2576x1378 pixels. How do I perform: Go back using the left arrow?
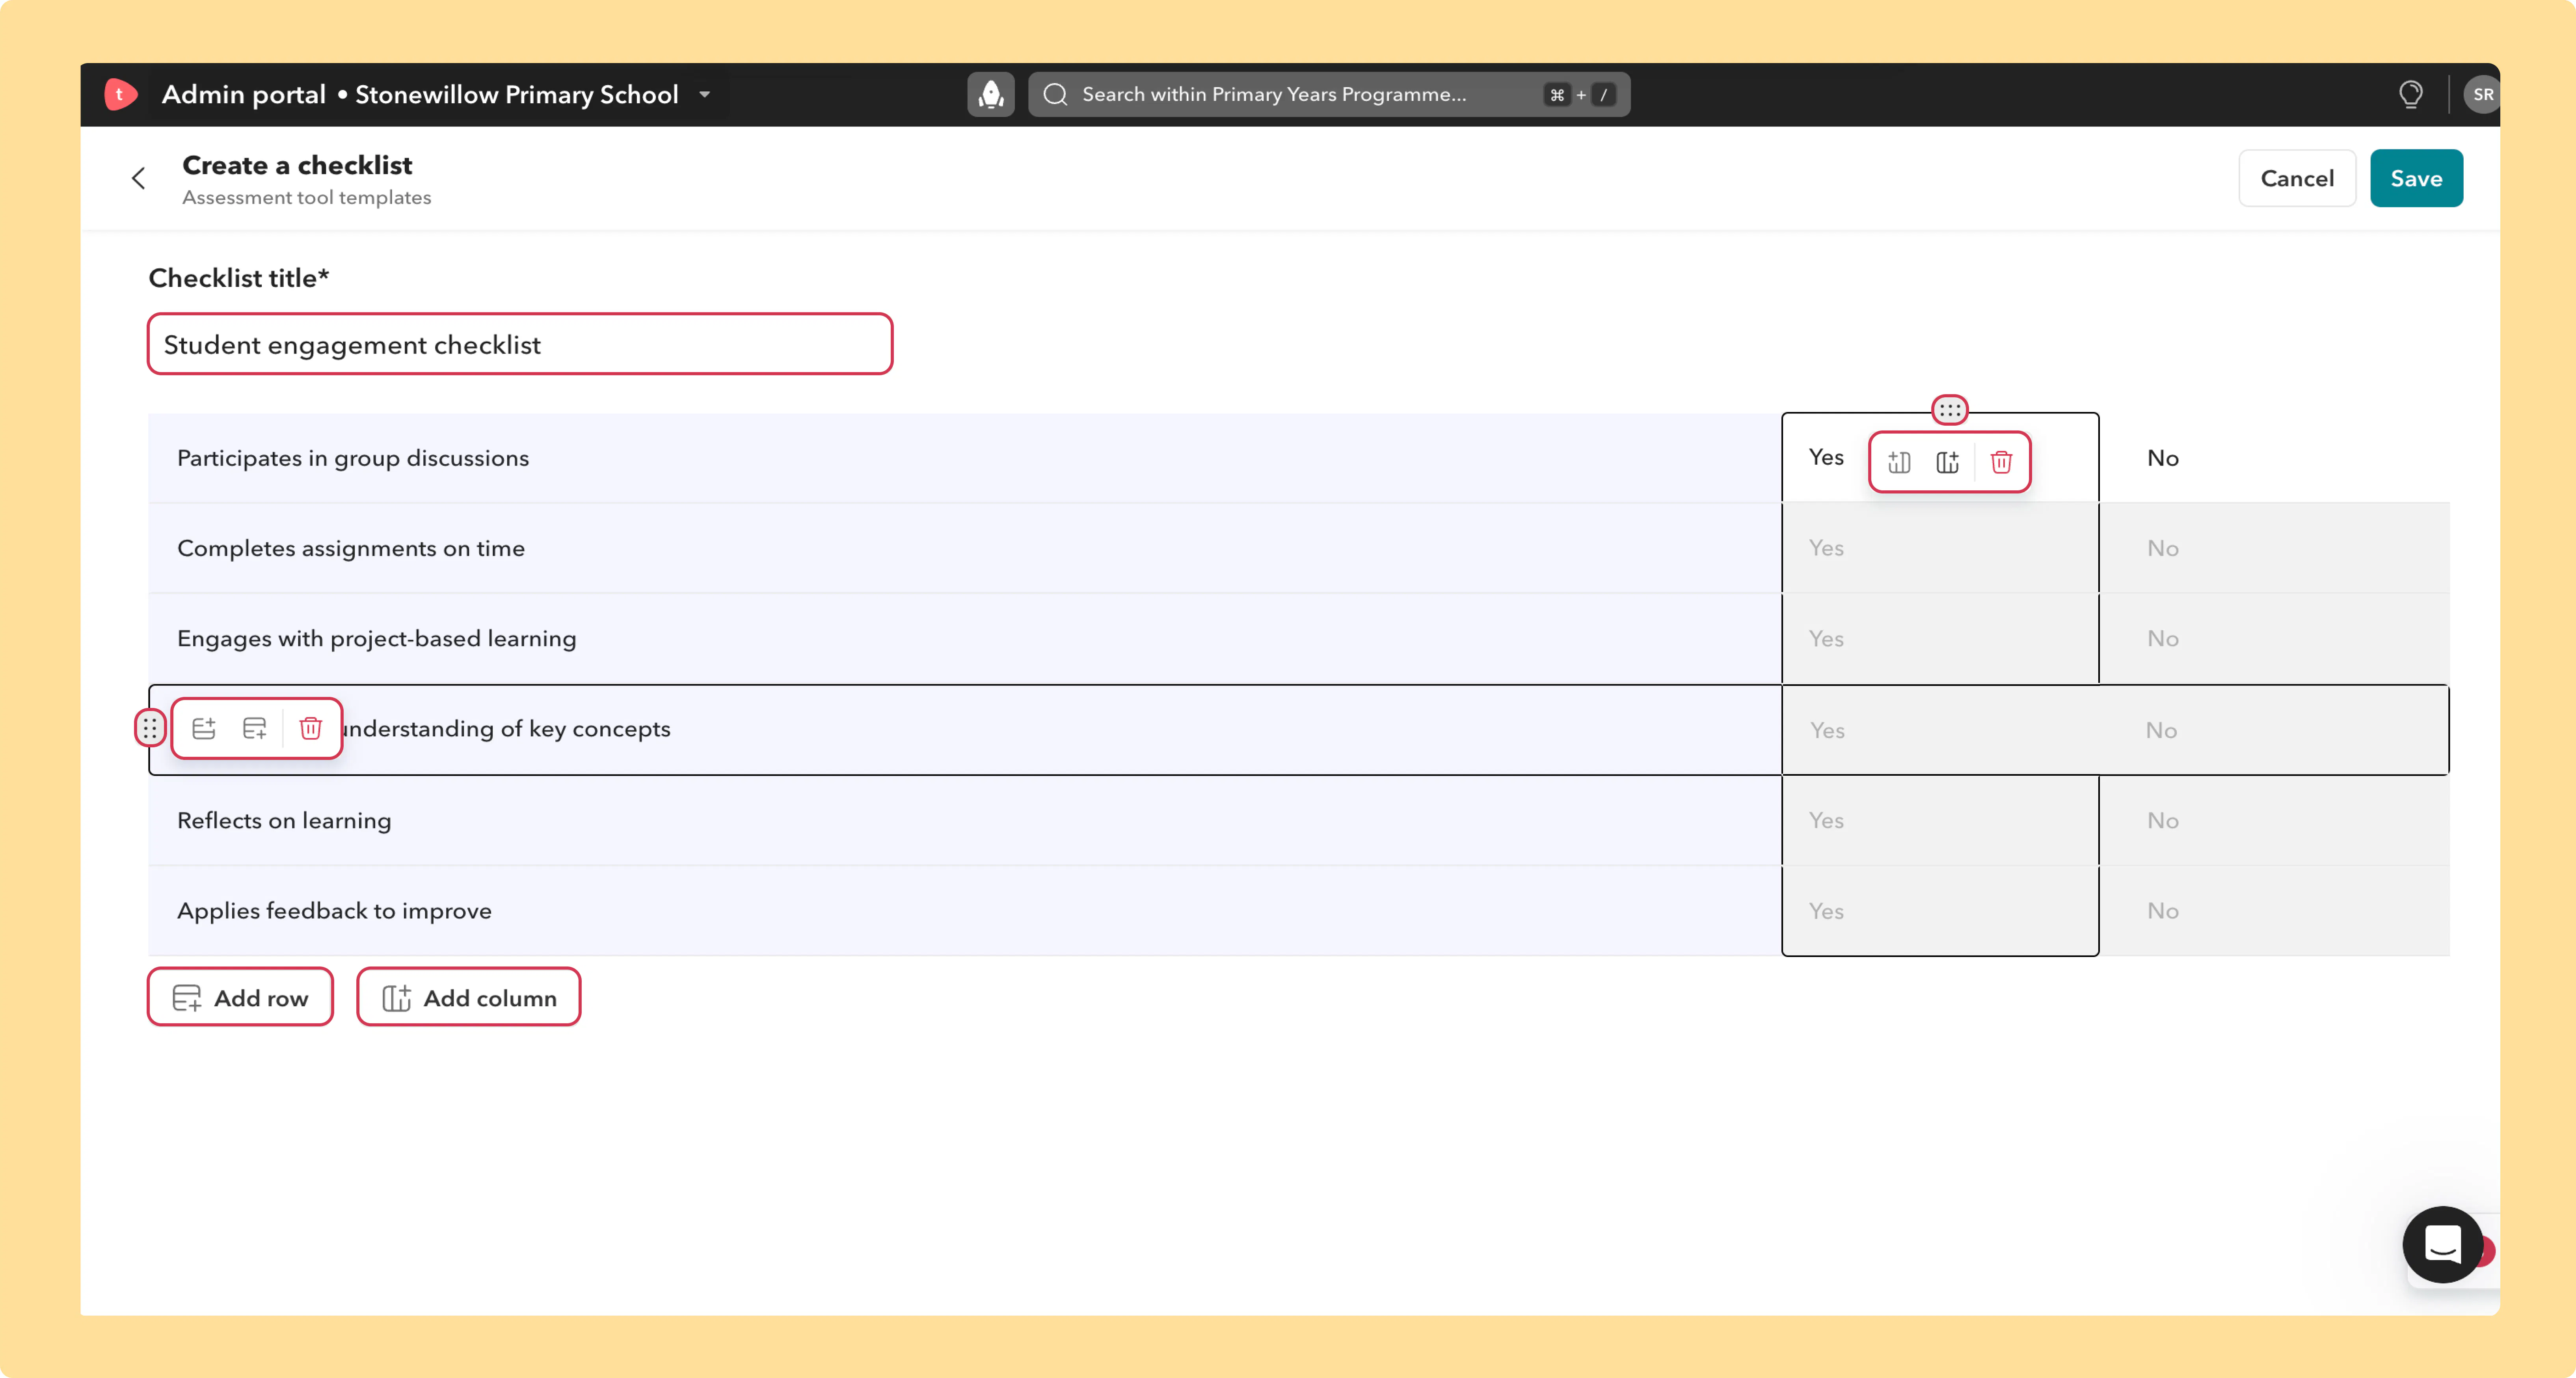click(x=139, y=178)
